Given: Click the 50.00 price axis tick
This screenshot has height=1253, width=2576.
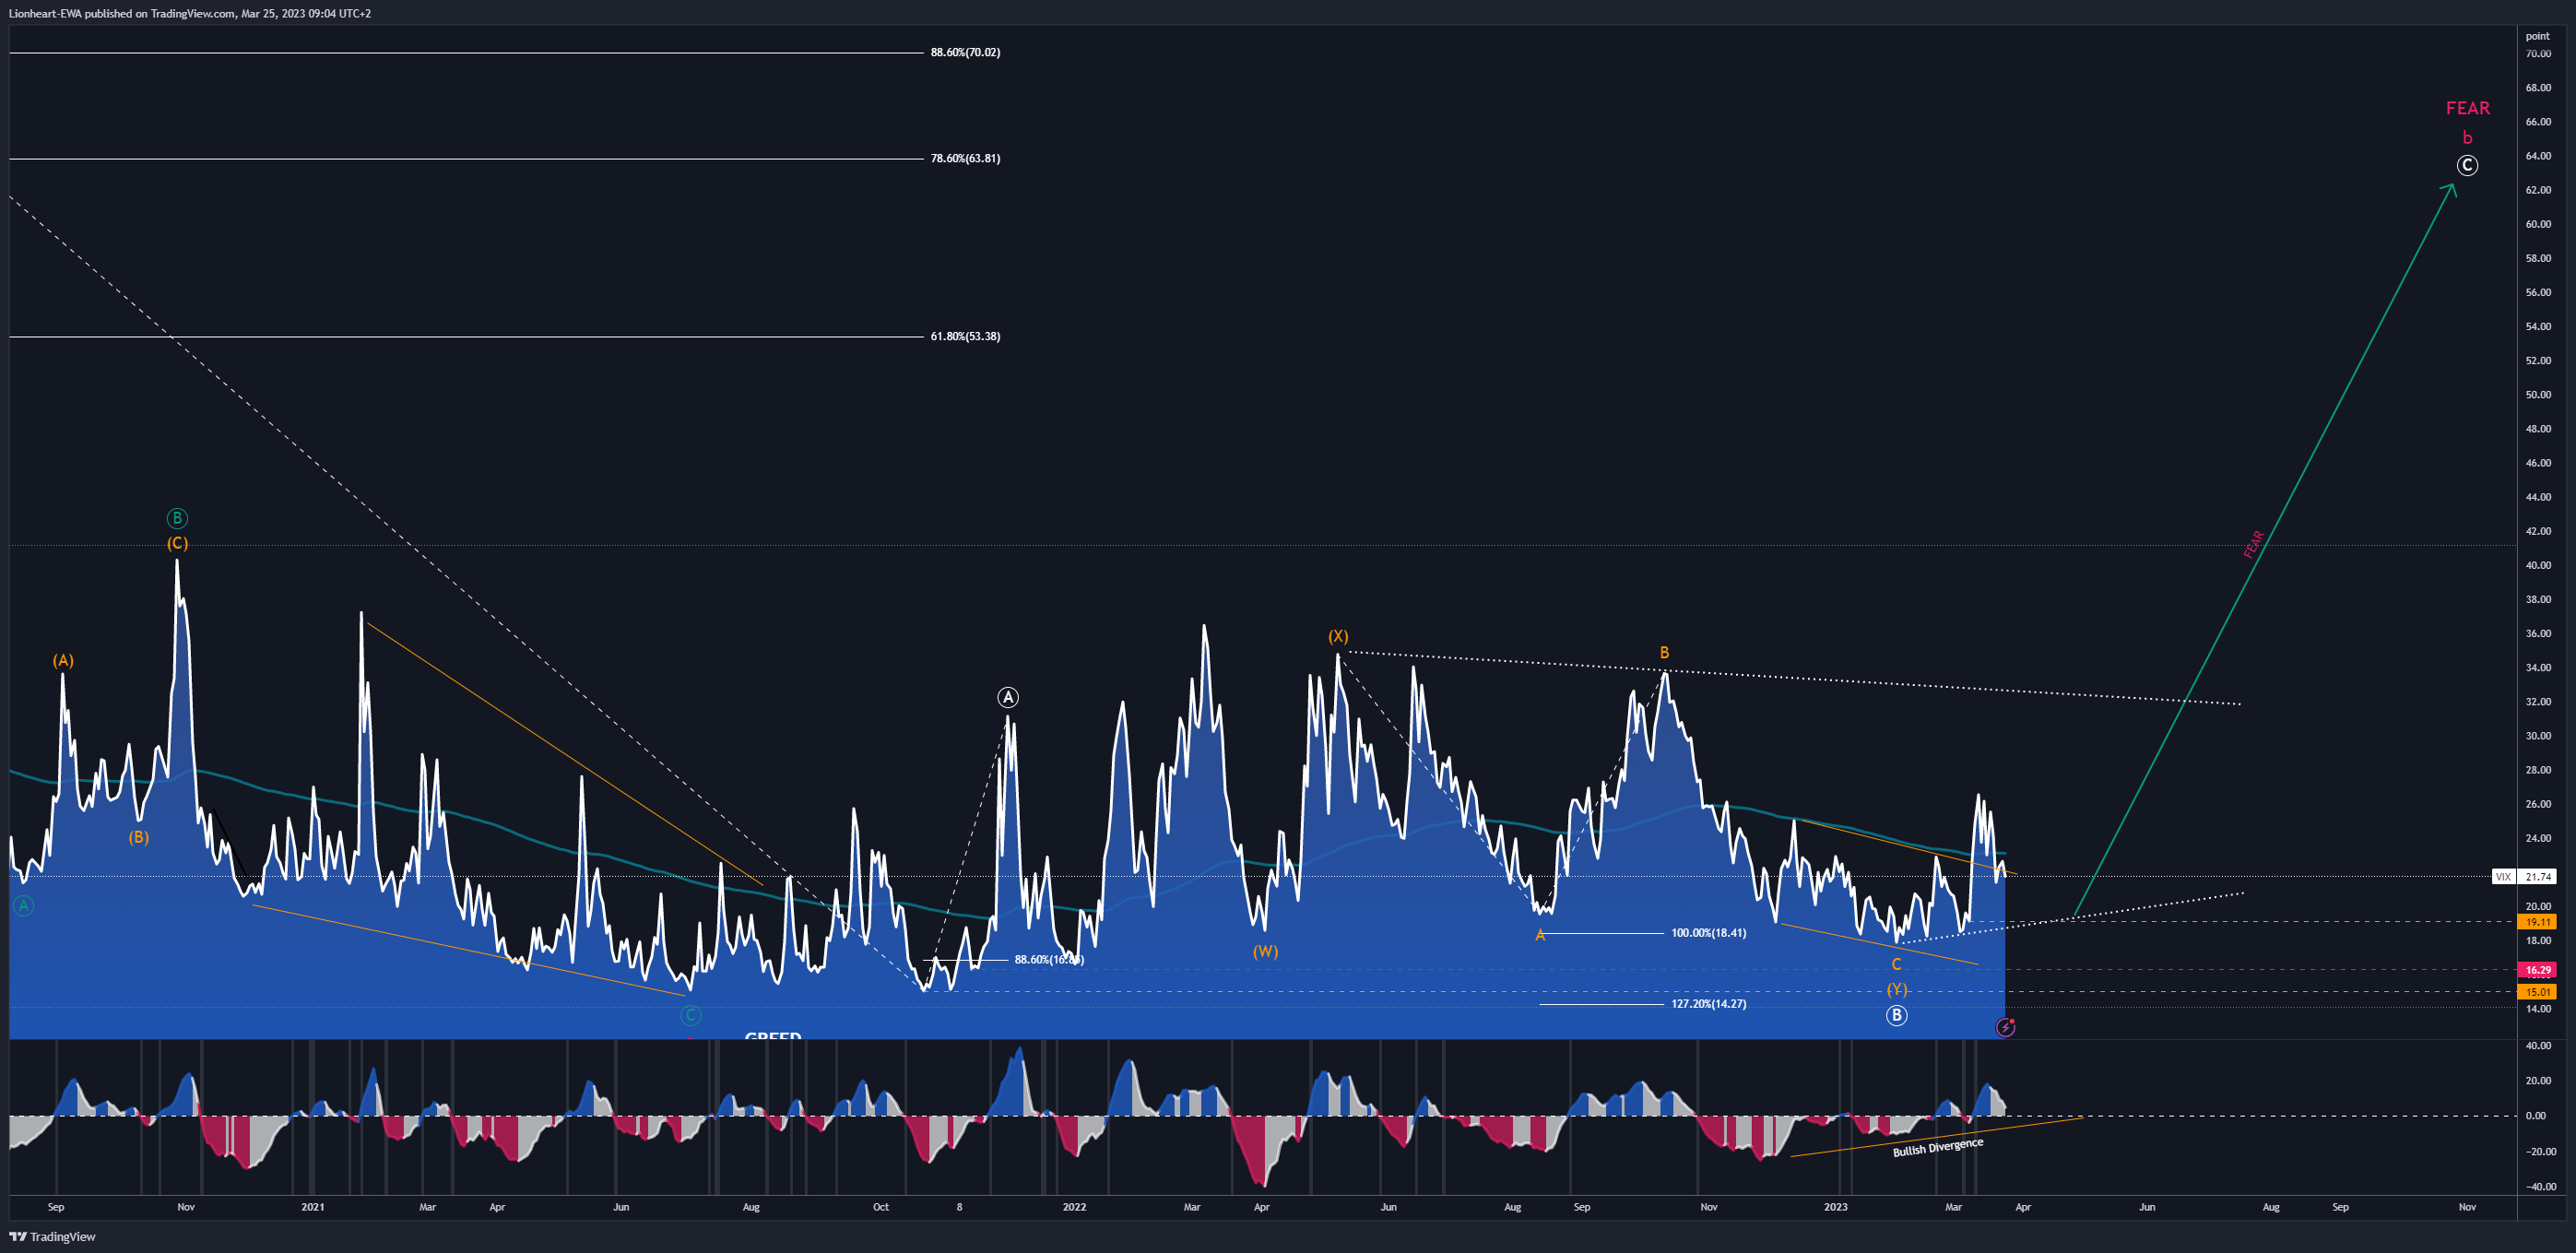Looking at the screenshot, I should click(2537, 395).
